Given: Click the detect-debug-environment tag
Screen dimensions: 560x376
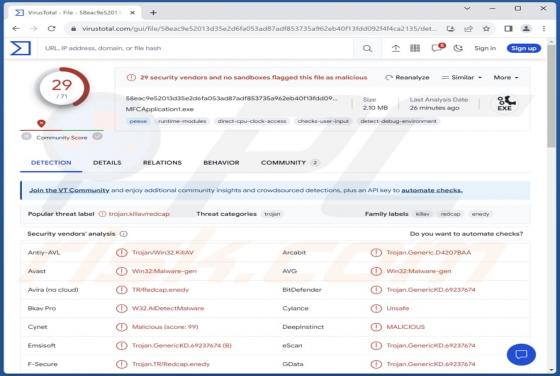Looking at the screenshot, I should pyautogui.click(x=398, y=121).
